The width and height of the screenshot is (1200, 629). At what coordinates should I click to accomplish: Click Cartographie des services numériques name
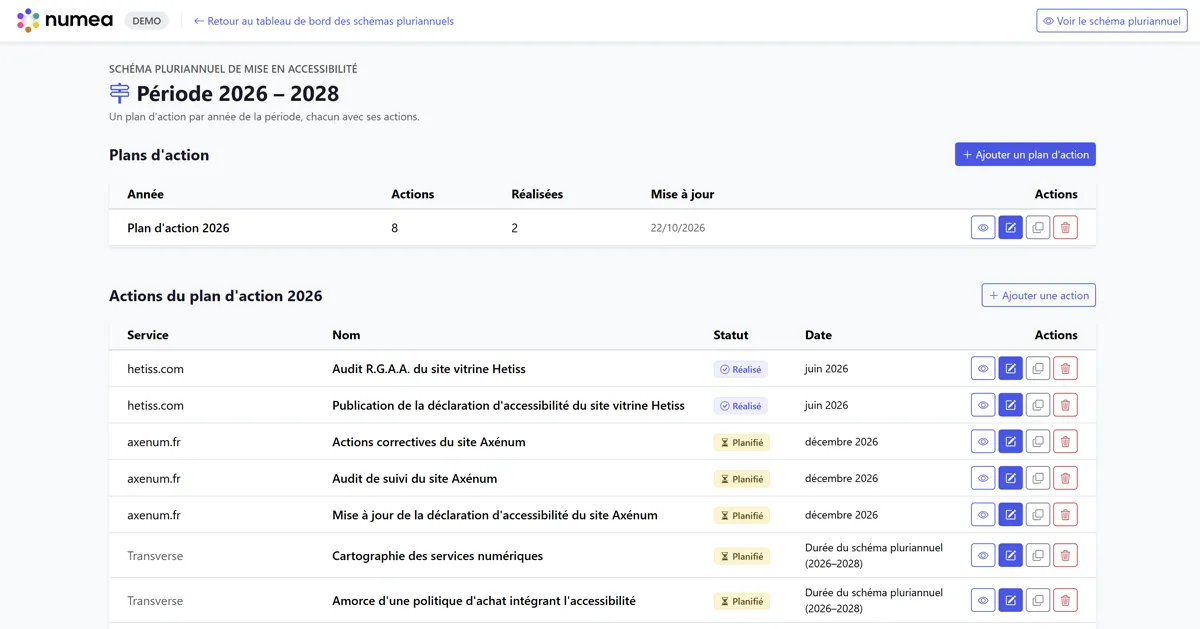click(x=437, y=556)
